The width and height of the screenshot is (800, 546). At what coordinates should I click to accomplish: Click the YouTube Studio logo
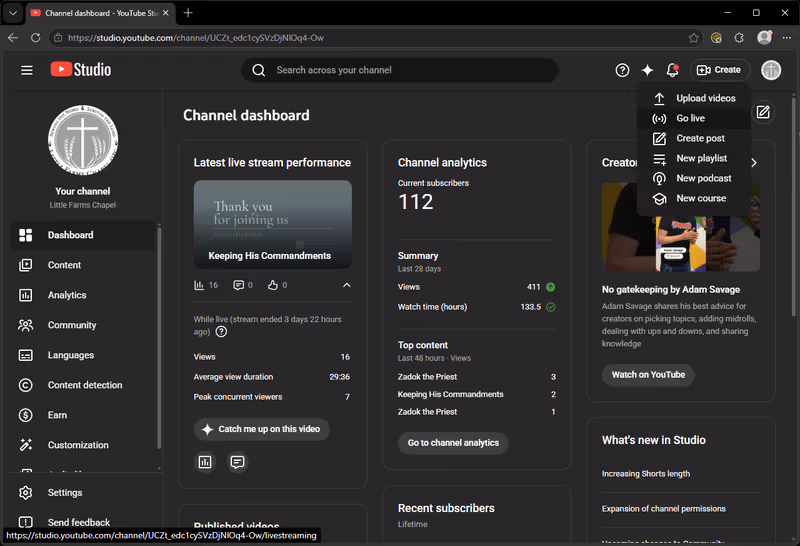81,69
